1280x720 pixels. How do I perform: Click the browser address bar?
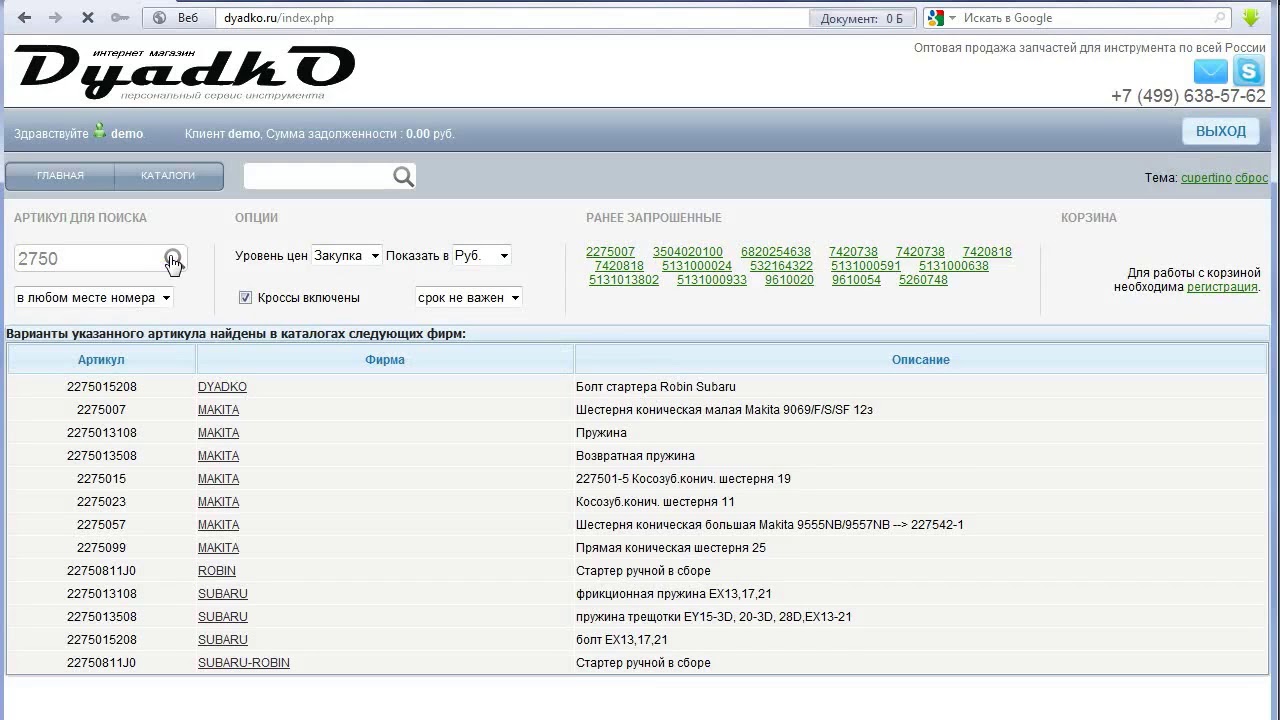[510, 18]
